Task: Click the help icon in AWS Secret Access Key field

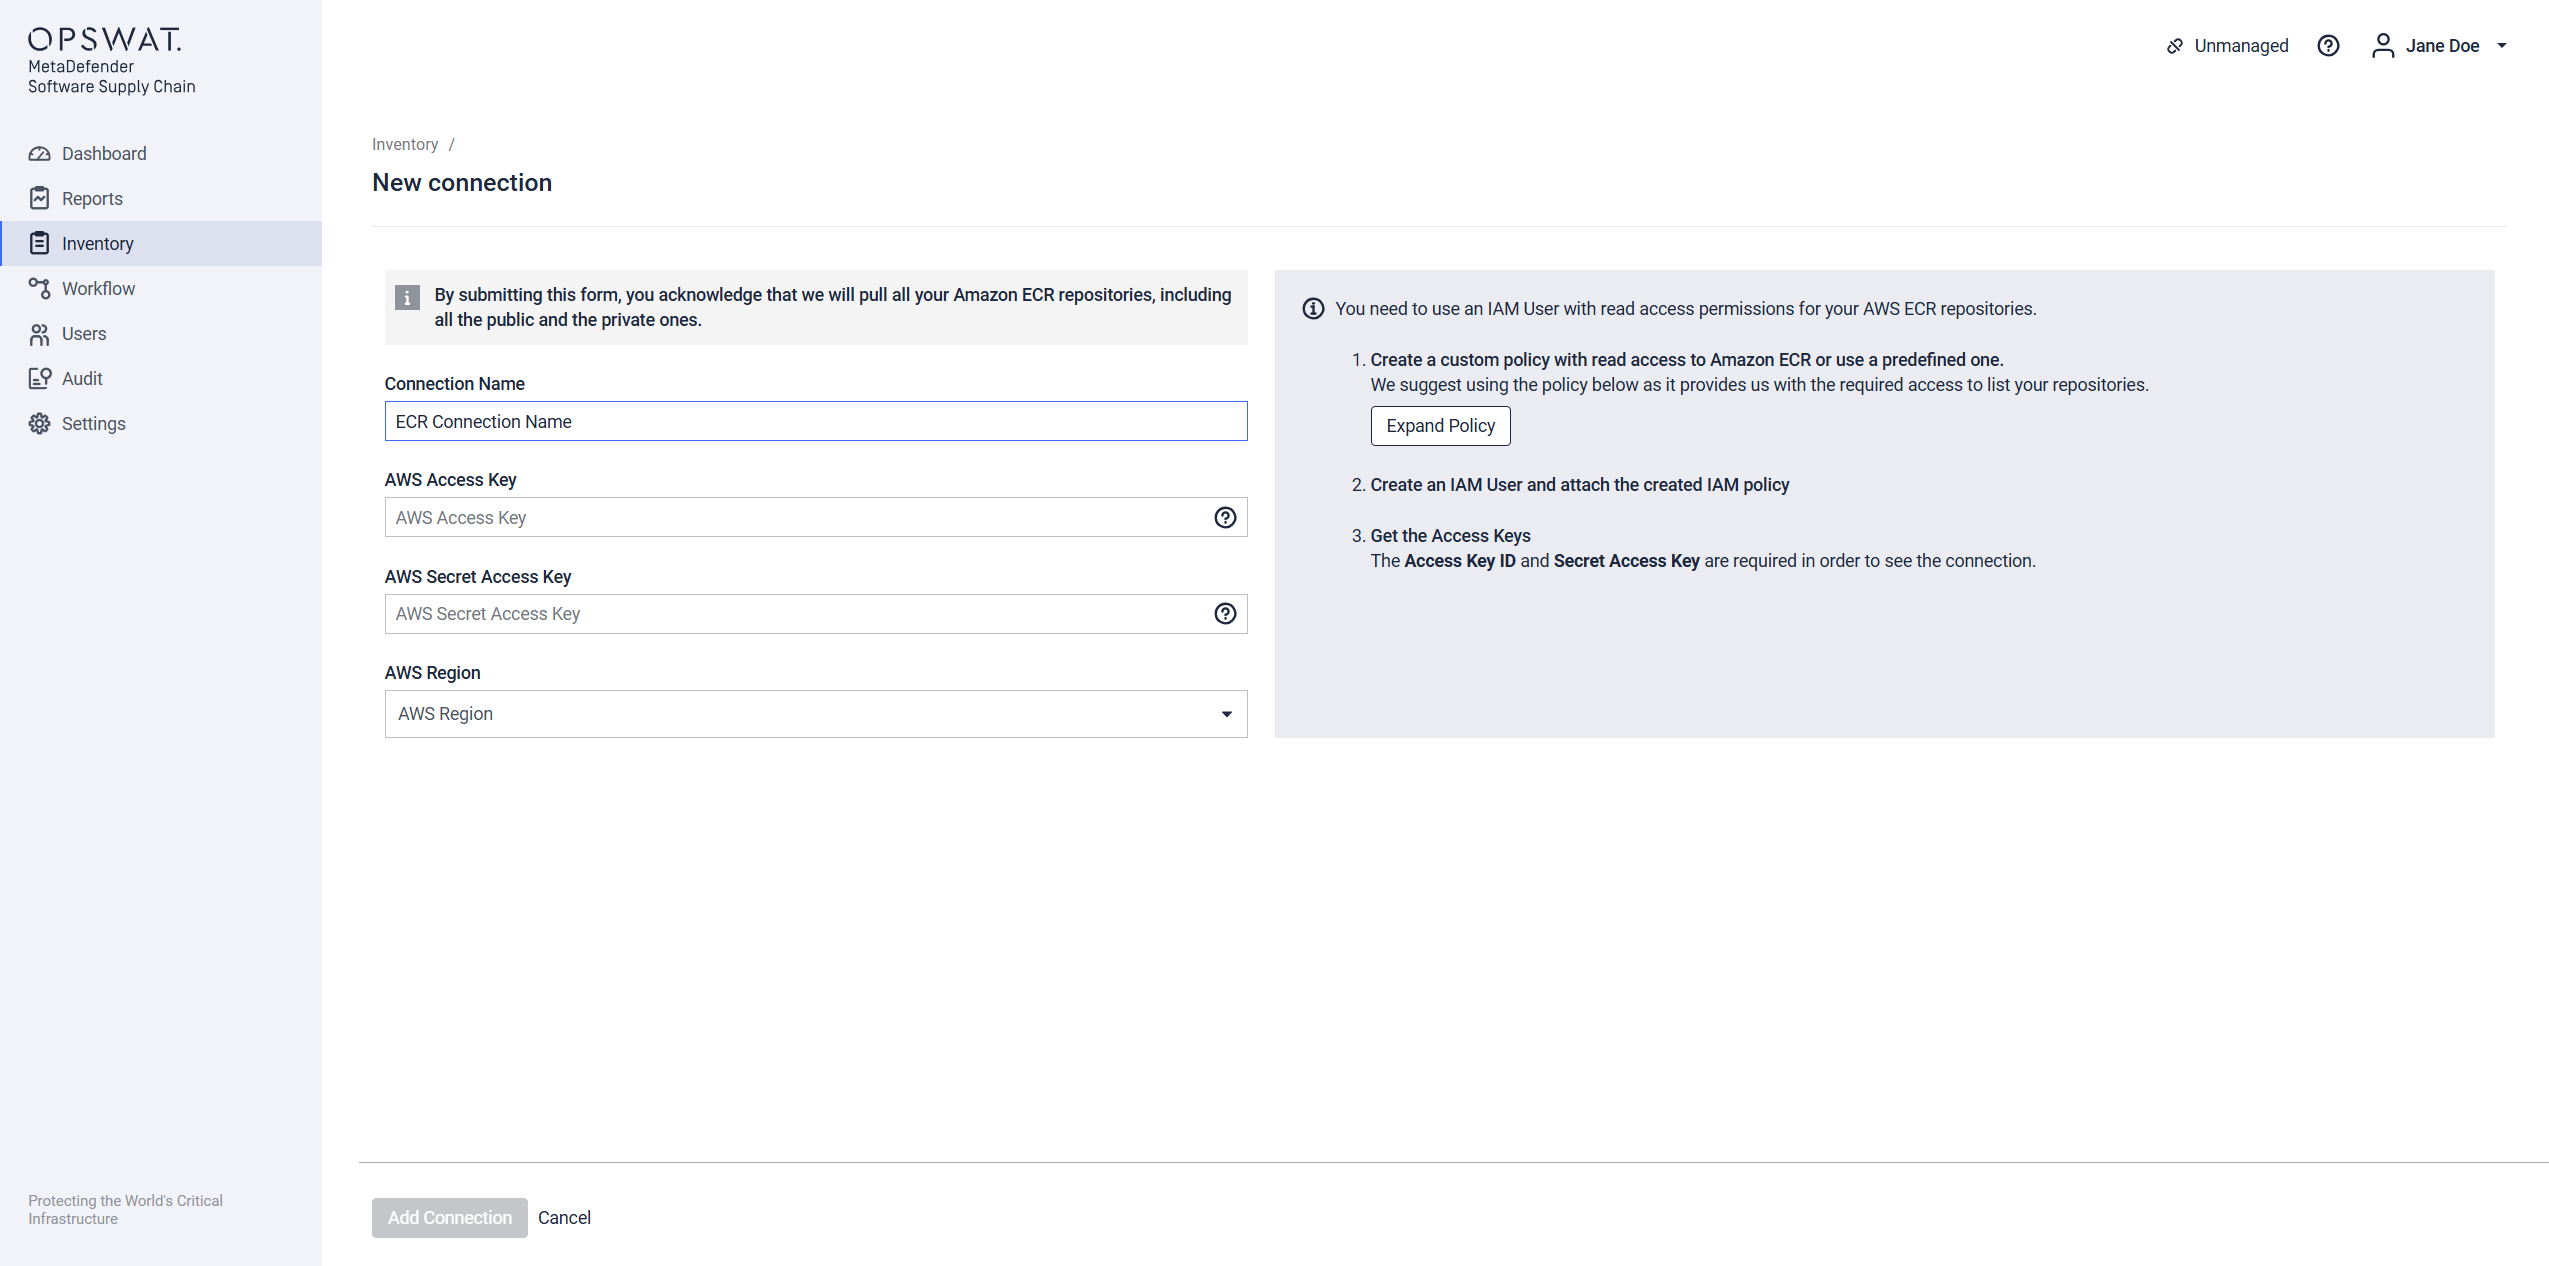Action: pos(1225,614)
